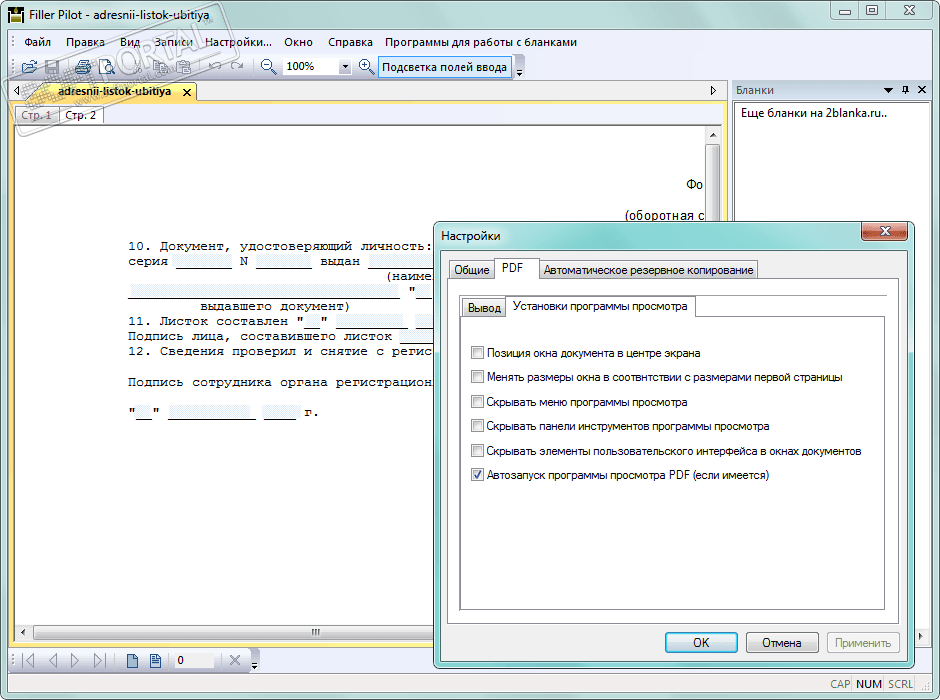Click the document vertical scrollbar up arrow
This screenshot has height=700, width=940.
click(713, 135)
